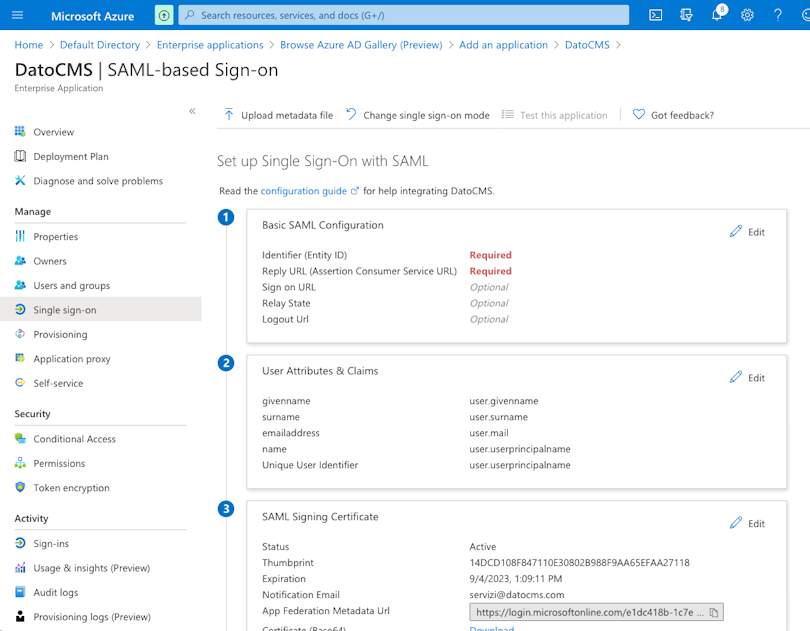Click the Thumbprint value text
The width and height of the screenshot is (810, 631).
pos(579,562)
